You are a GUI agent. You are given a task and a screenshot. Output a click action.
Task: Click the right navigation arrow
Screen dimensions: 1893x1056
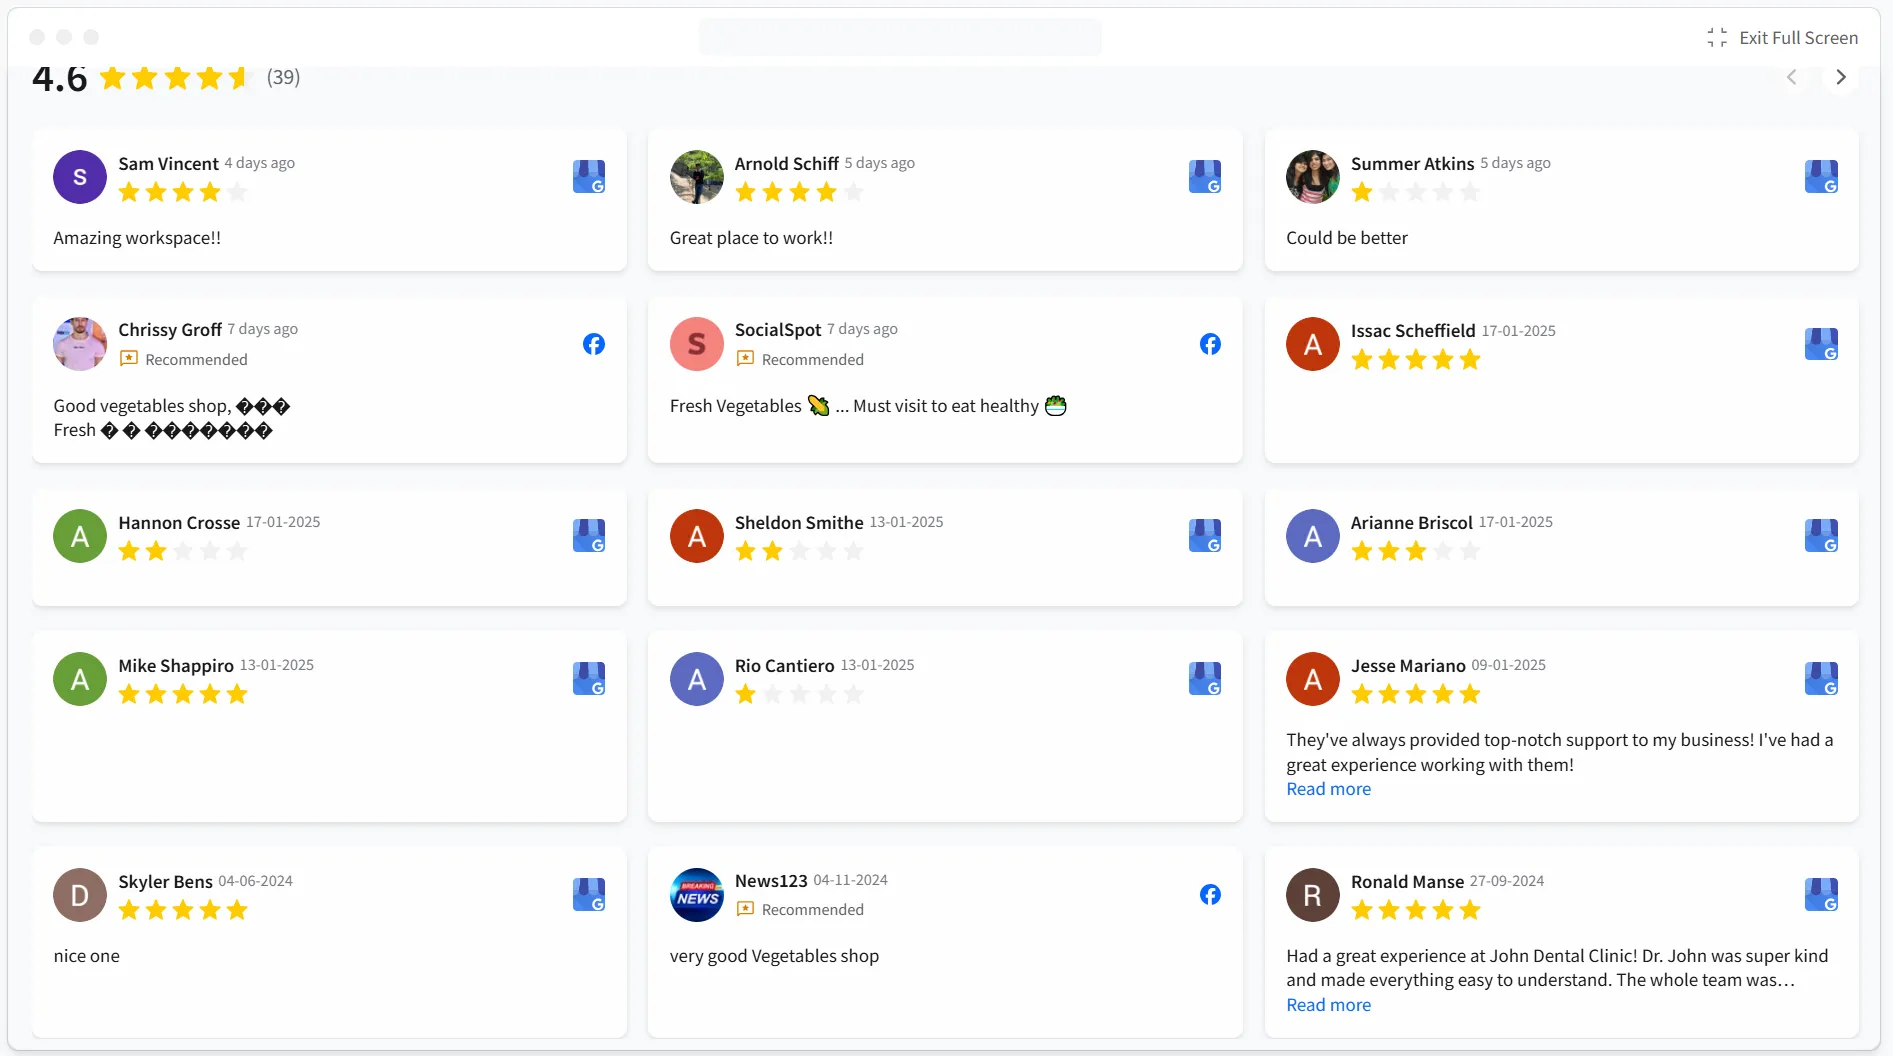pyautogui.click(x=1841, y=77)
